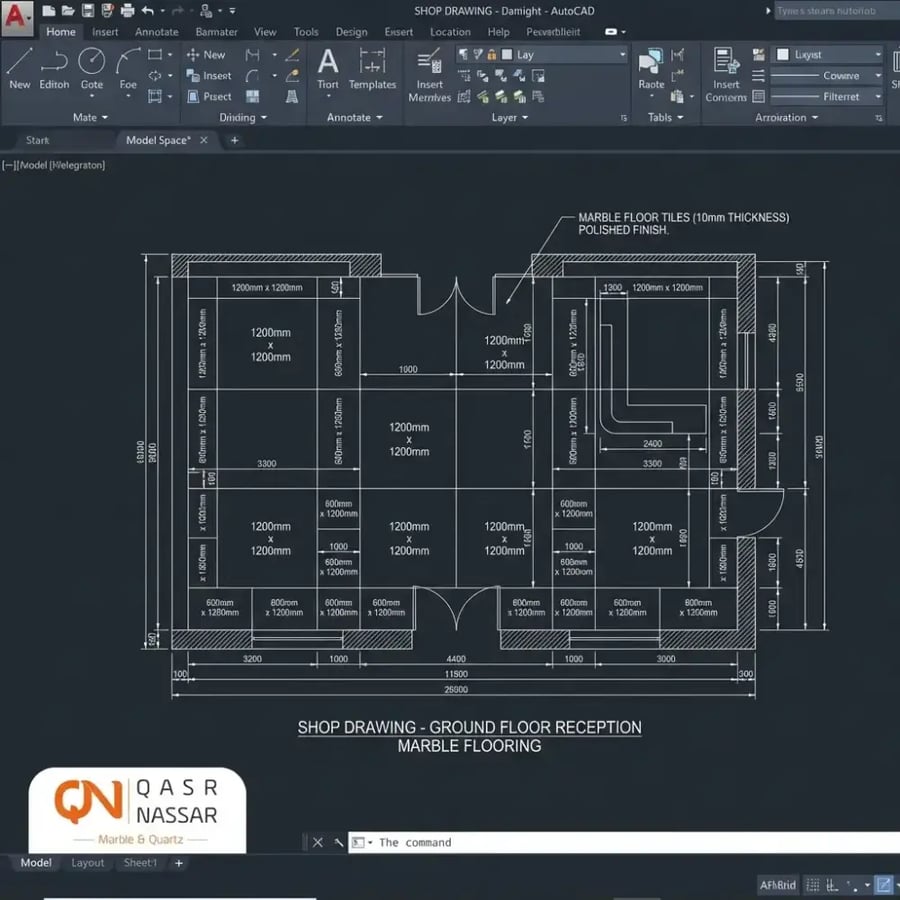
Task: Open a file with the folder icon
Action: click(x=68, y=10)
